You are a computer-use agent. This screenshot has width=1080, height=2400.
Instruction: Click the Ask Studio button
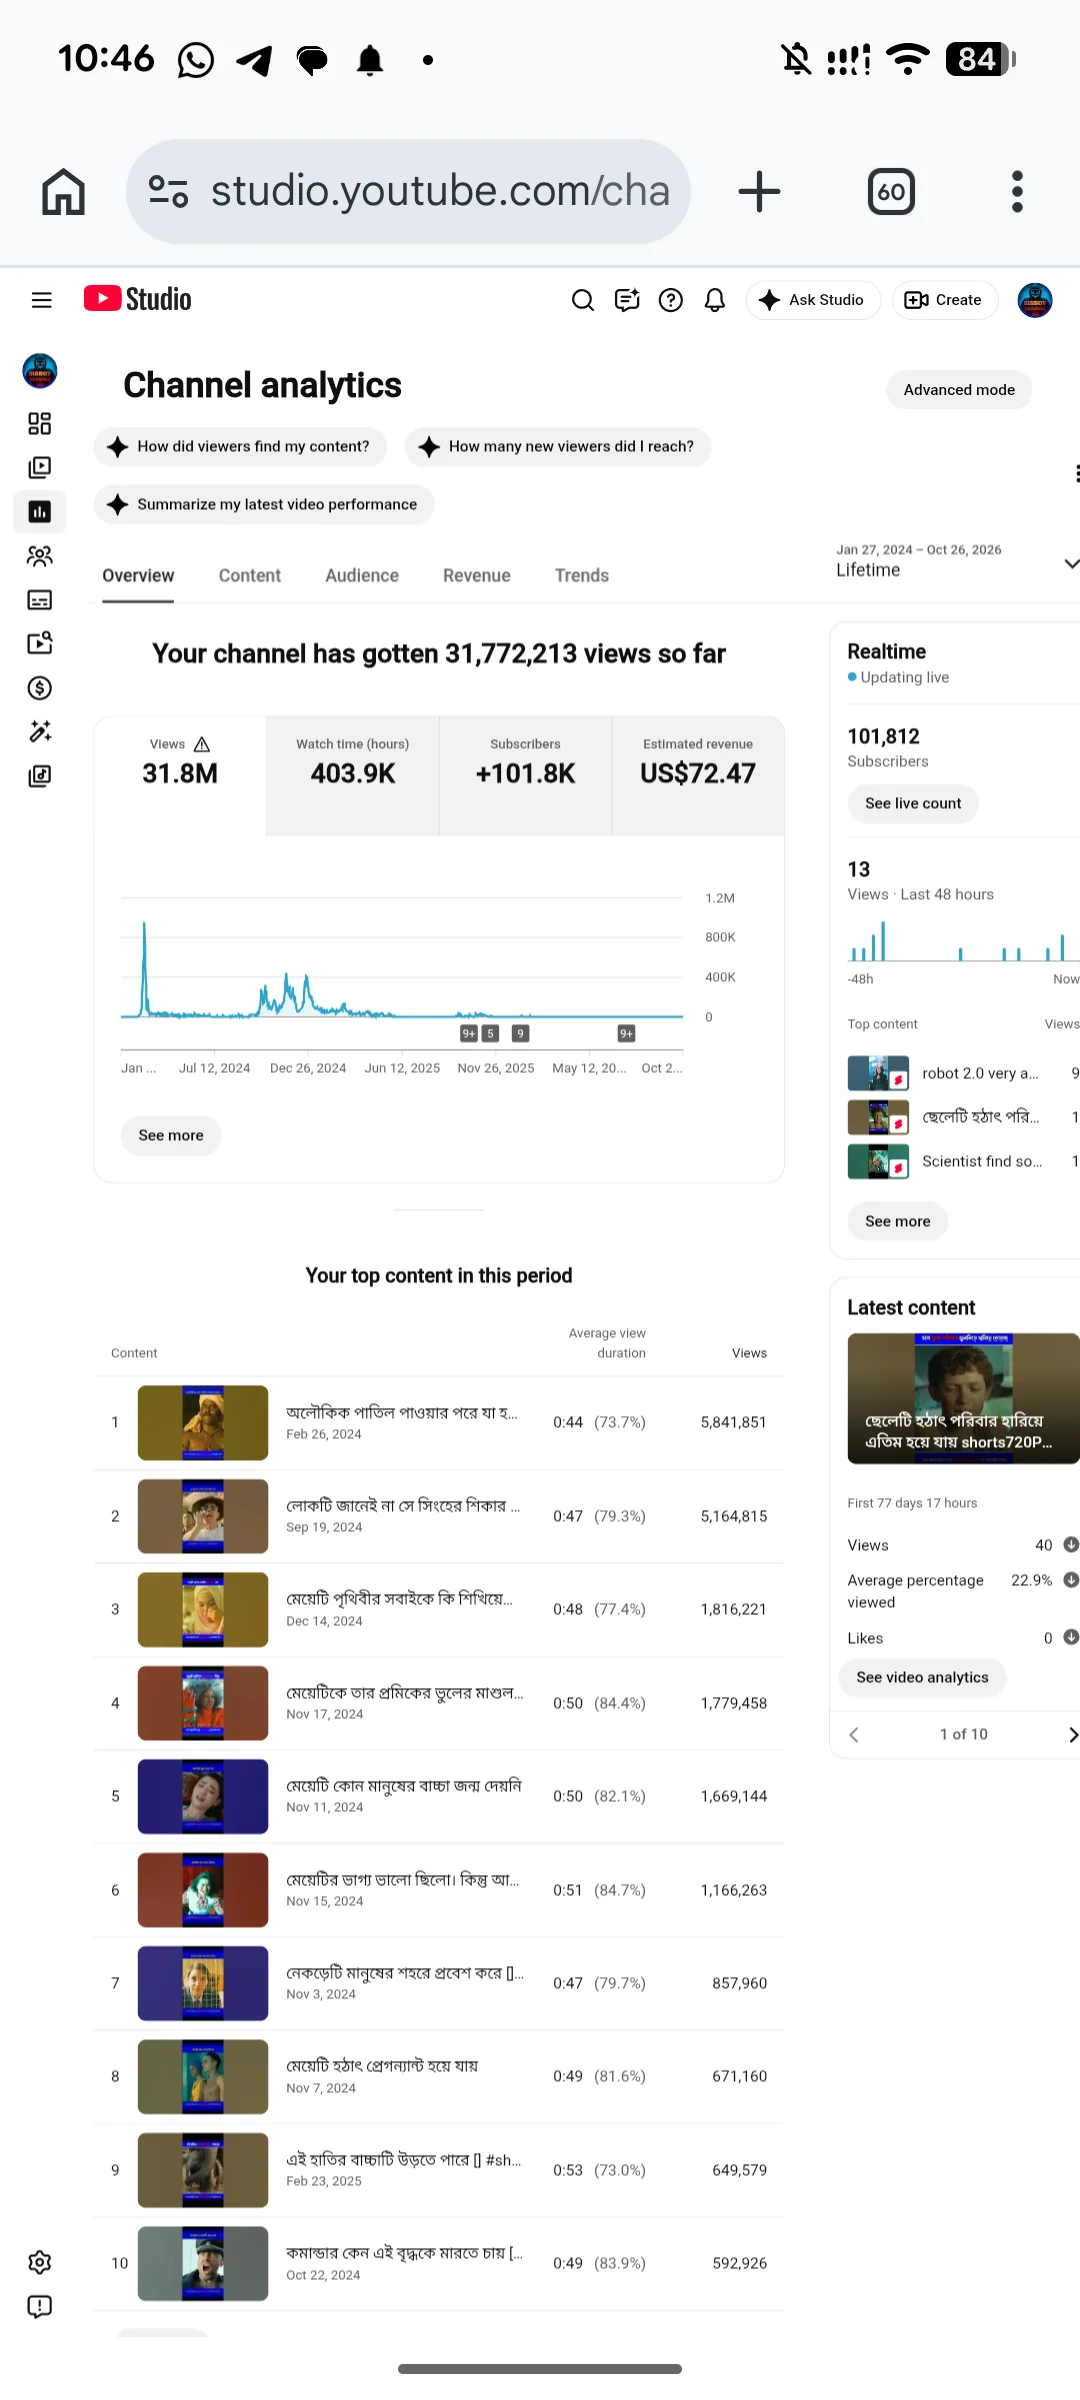(x=813, y=300)
